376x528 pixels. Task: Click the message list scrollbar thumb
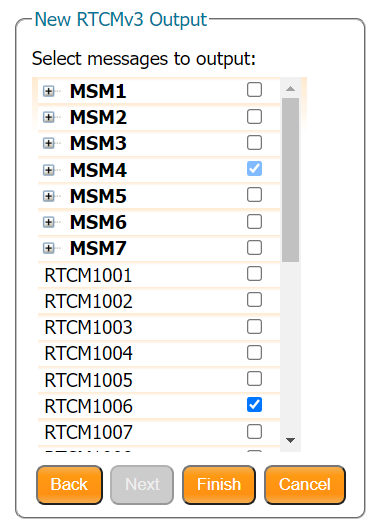pyautogui.click(x=291, y=180)
